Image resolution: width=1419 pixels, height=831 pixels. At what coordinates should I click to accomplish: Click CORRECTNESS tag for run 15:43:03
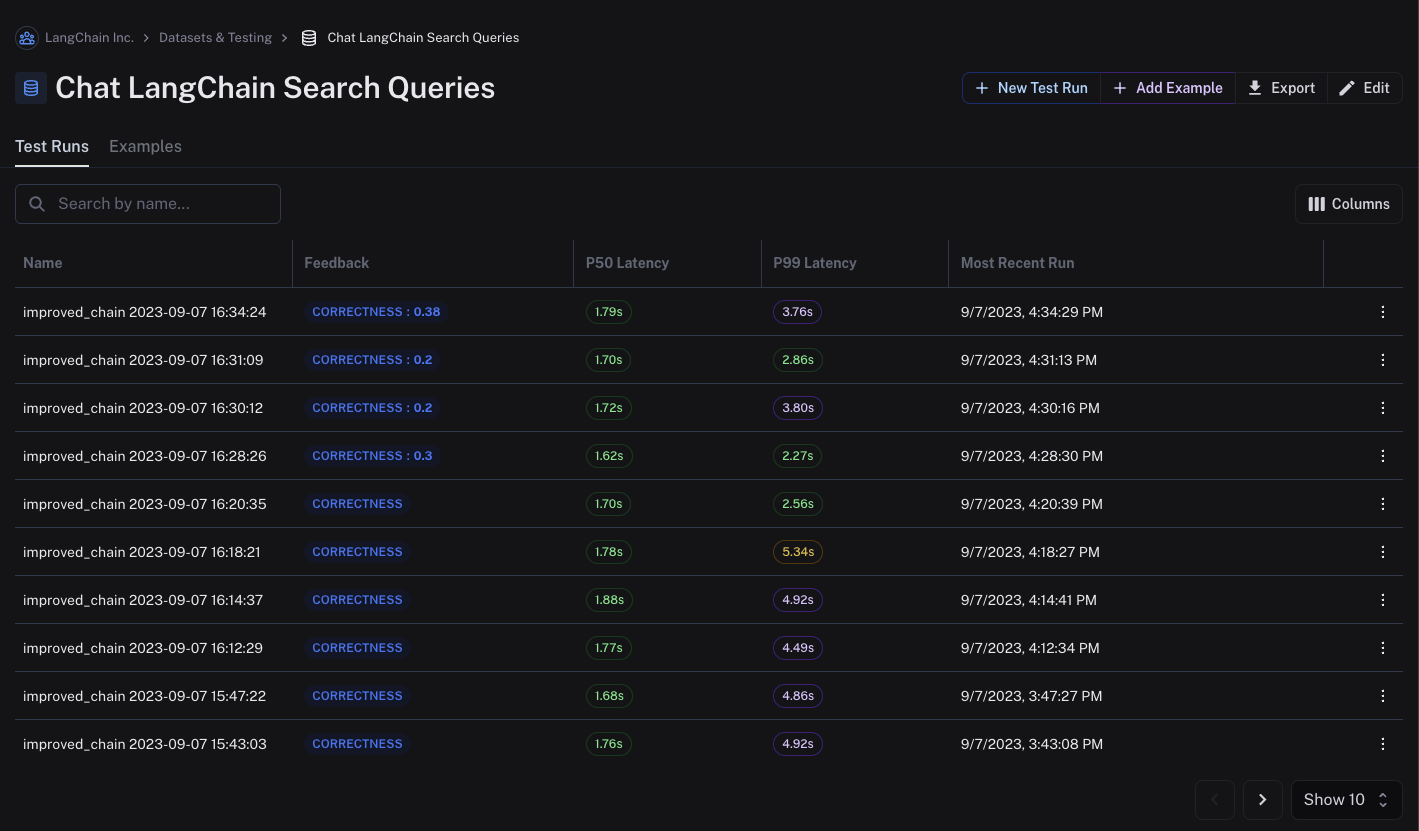coord(357,744)
